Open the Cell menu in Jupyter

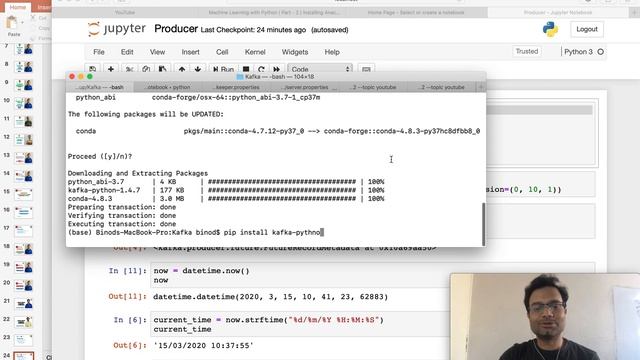point(222,52)
